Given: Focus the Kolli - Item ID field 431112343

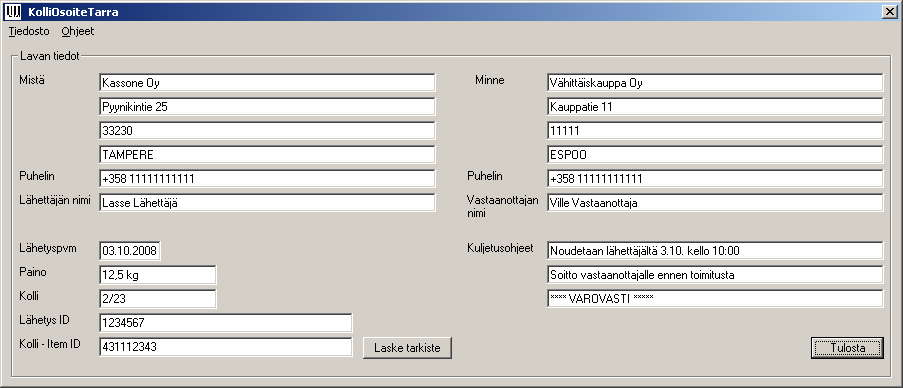Looking at the screenshot, I should point(225,347).
